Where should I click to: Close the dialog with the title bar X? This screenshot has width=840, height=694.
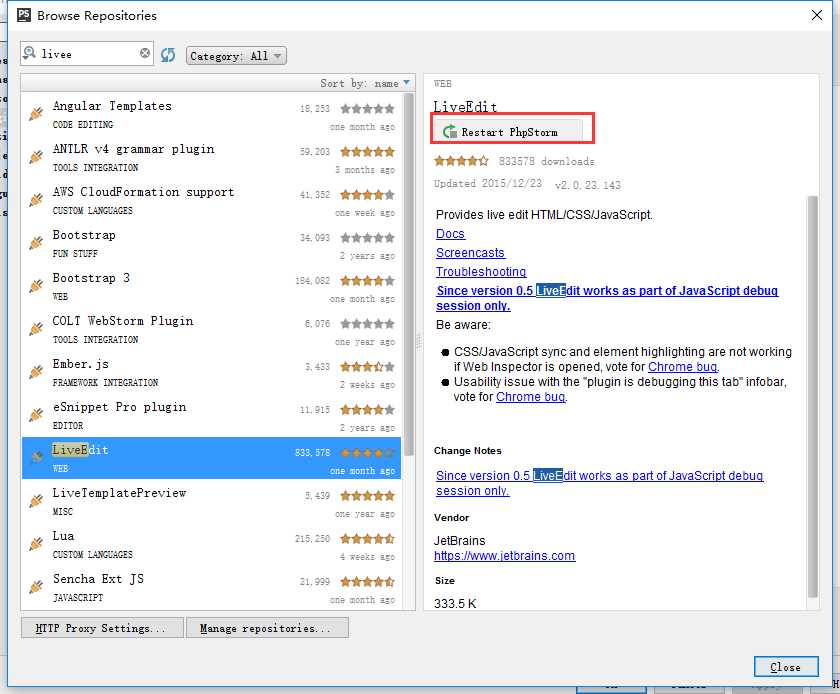coord(816,15)
